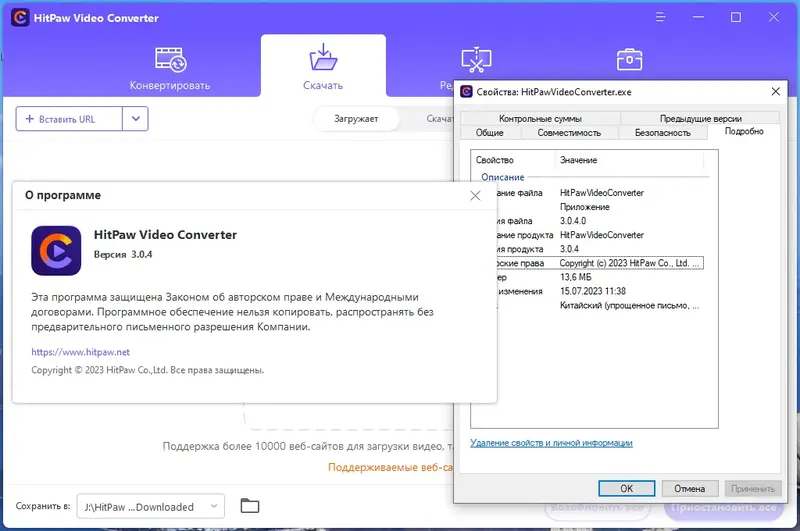
Task: Click Вставить URL button
Action: [x=69, y=119]
